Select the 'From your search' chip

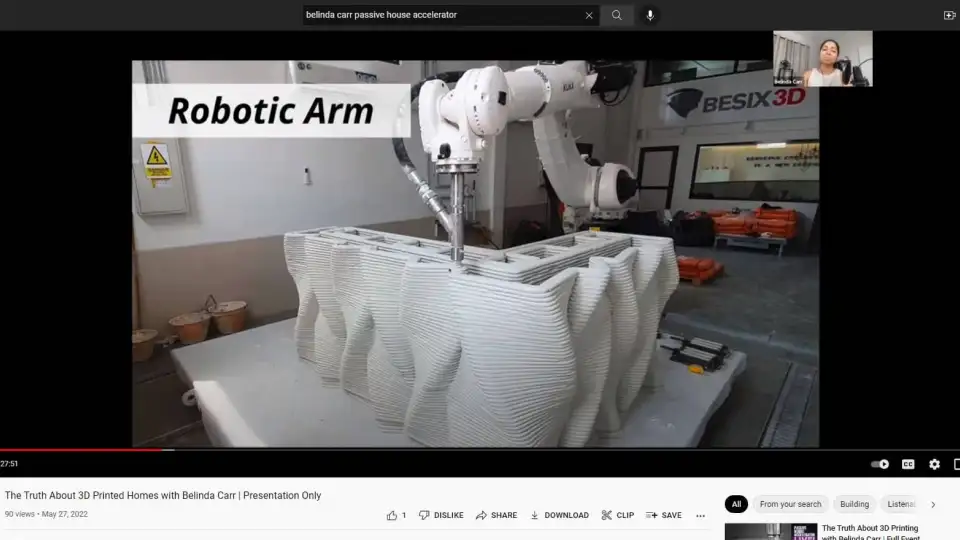(x=790, y=504)
